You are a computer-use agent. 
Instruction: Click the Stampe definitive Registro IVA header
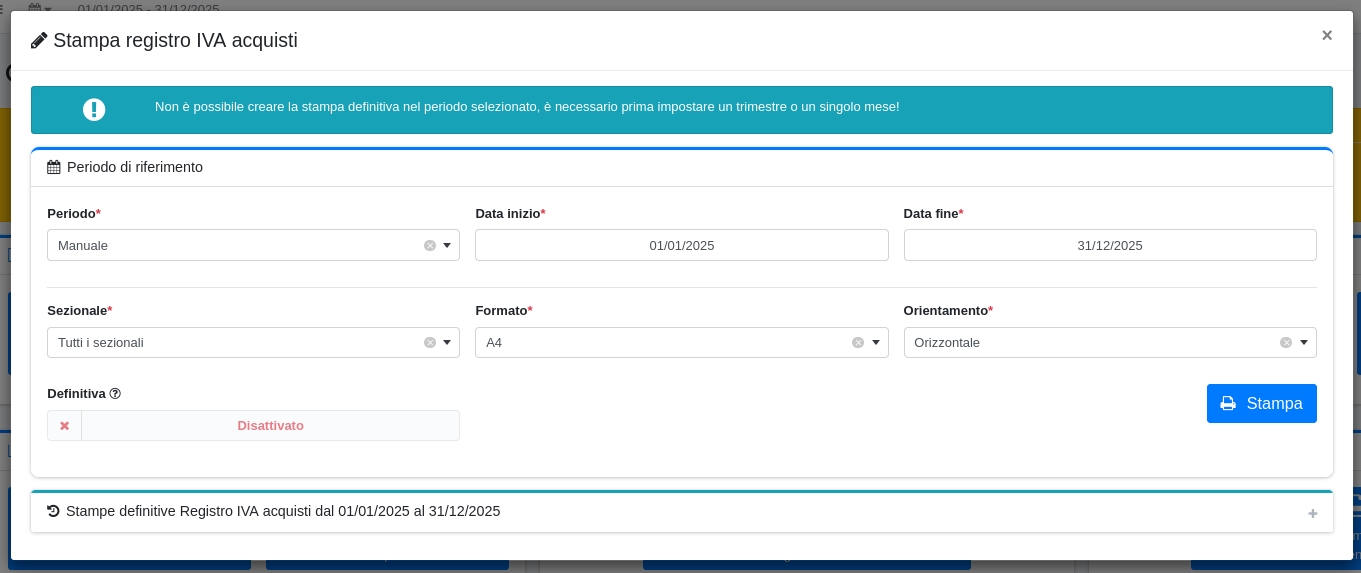click(283, 512)
